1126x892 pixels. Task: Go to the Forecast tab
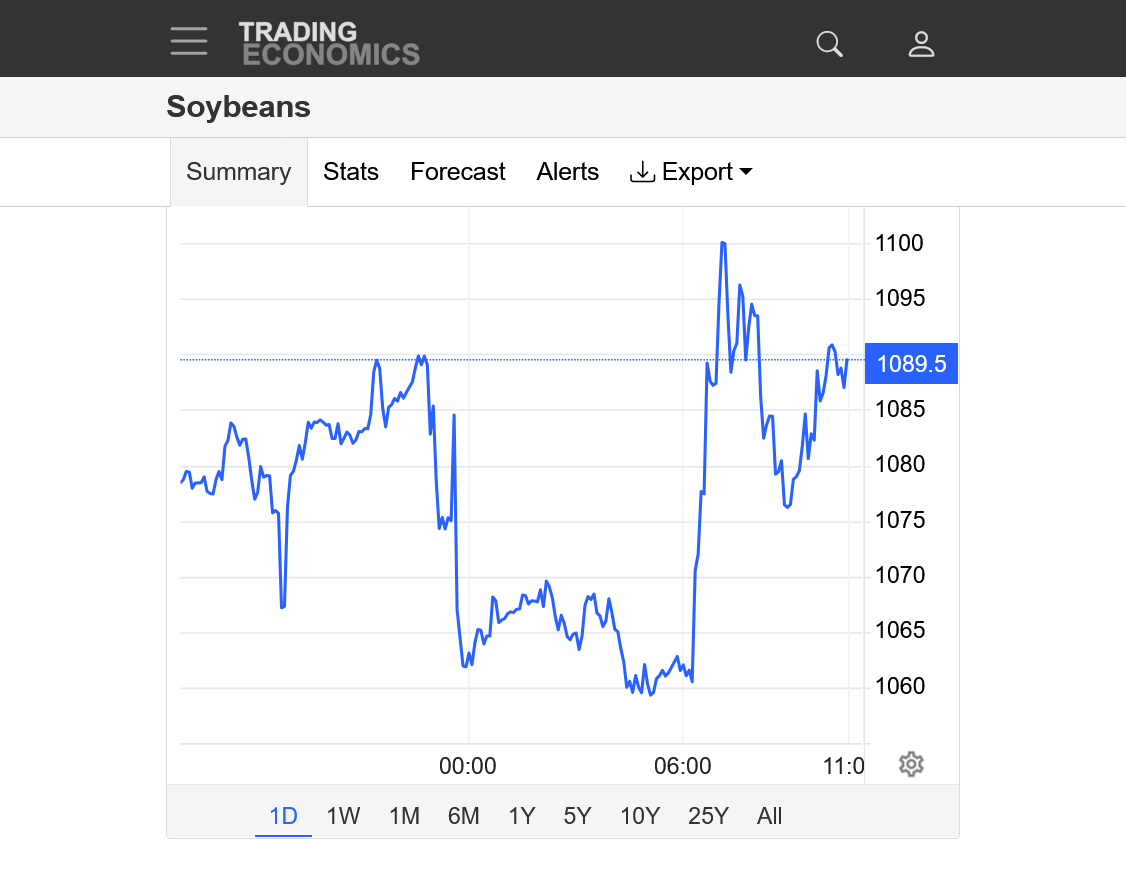tap(458, 172)
